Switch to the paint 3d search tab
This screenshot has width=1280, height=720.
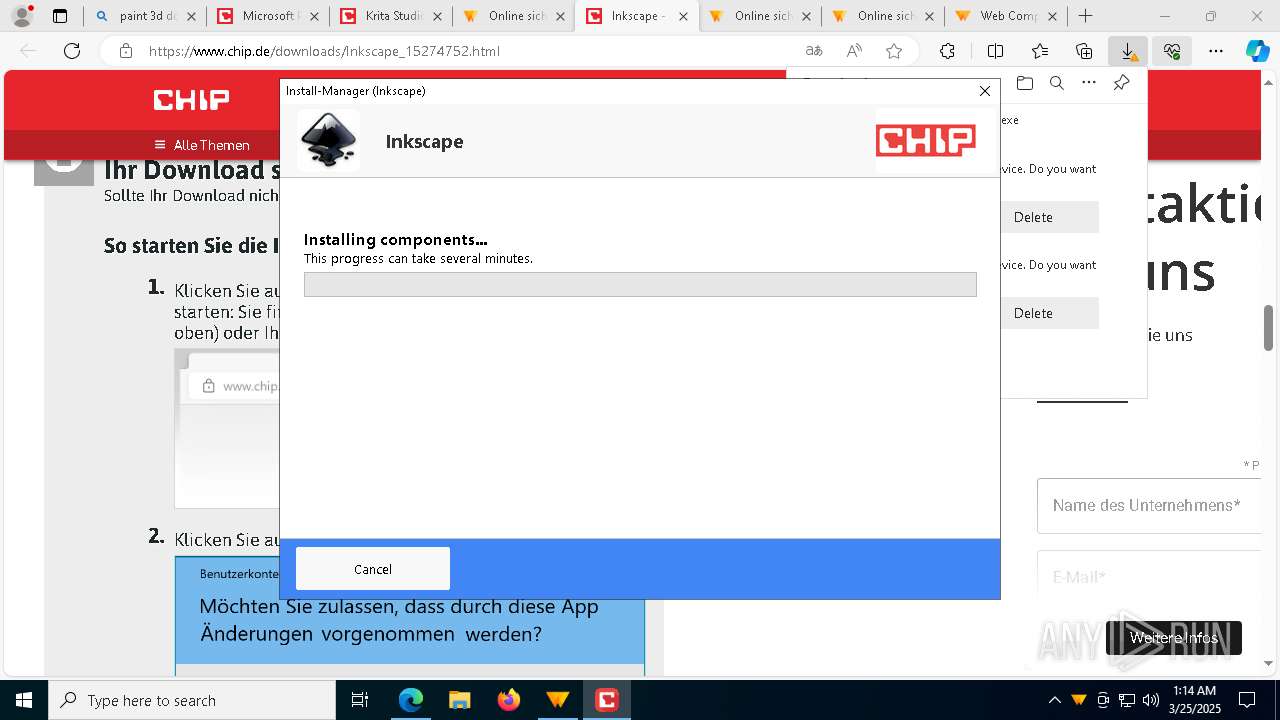(144, 16)
